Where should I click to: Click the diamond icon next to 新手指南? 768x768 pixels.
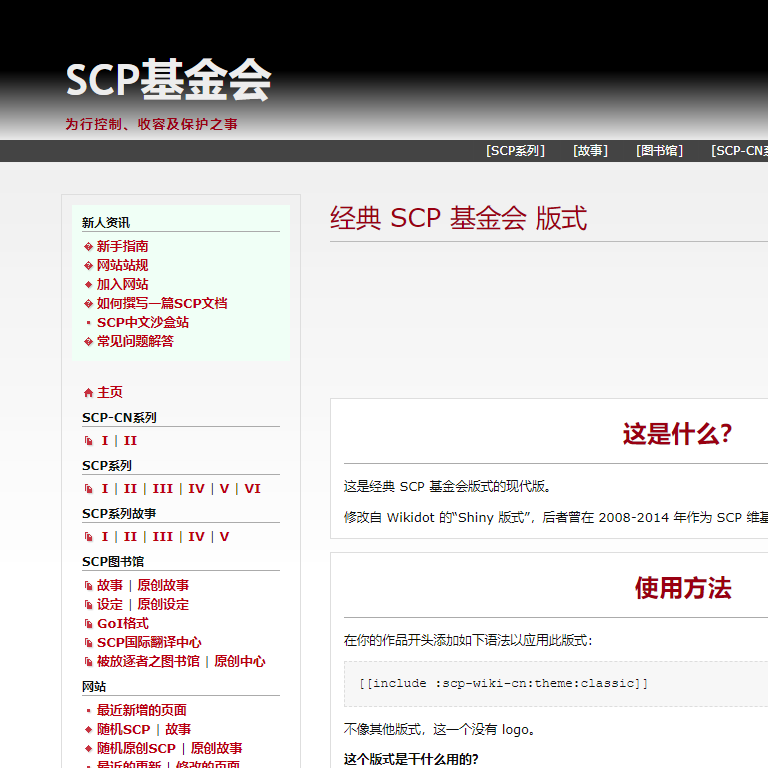tap(88, 247)
